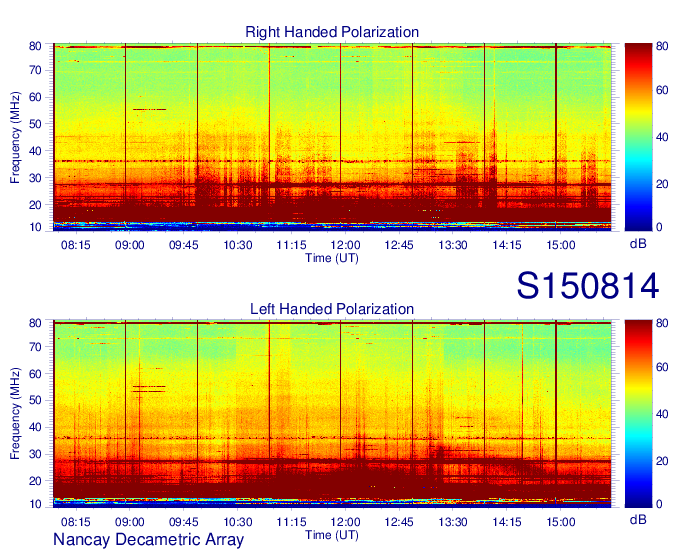
Task: Click 80 dB label on Left Handed color bar
Action: point(662,323)
